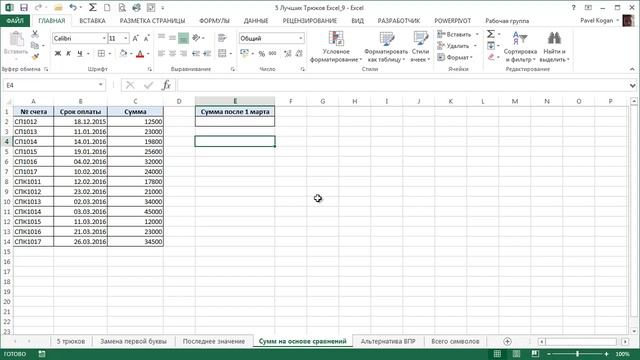The width and height of the screenshot is (640, 360).
Task: Open Sort & Filter (Сортировка и фильтр)
Action: click(520, 47)
